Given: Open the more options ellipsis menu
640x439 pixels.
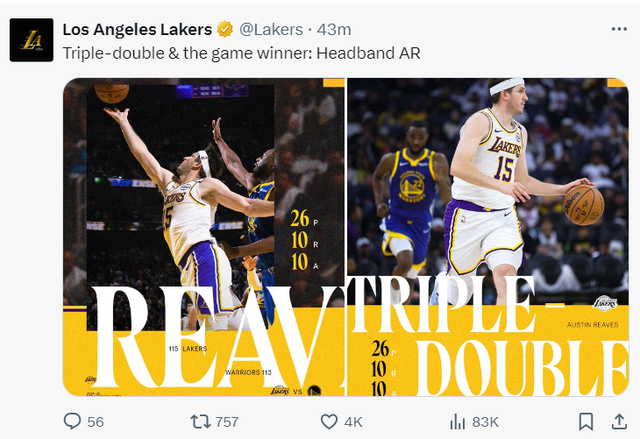Looking at the screenshot, I should click(x=619, y=29).
